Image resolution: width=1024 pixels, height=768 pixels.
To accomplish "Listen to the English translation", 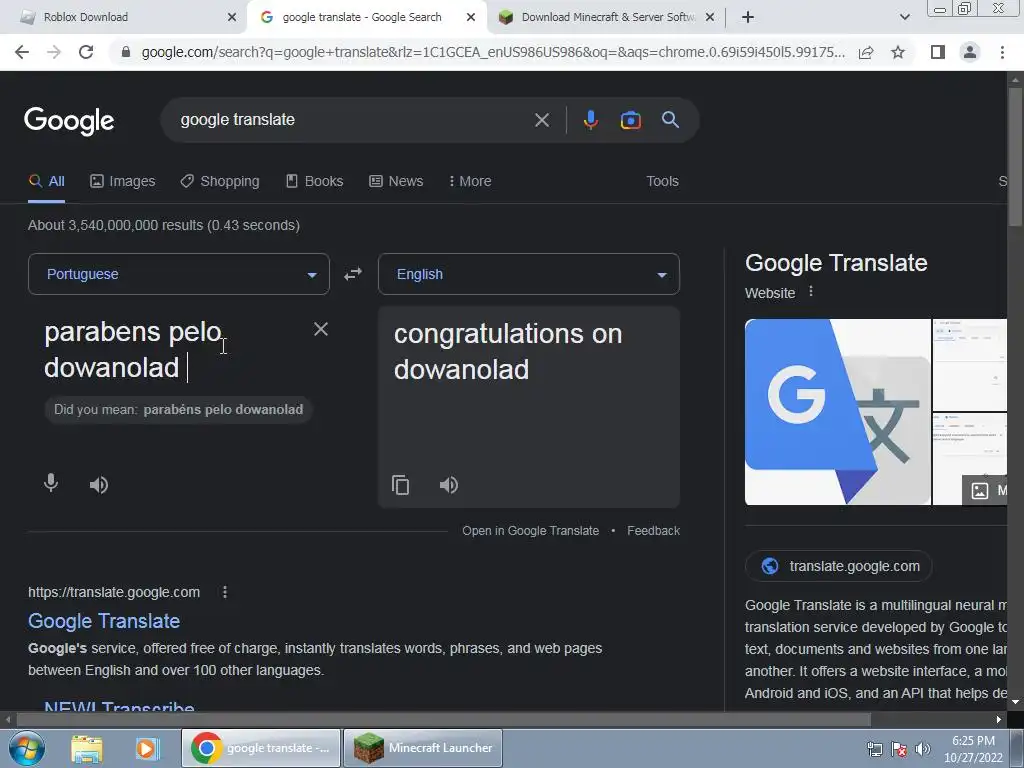I will [449, 485].
